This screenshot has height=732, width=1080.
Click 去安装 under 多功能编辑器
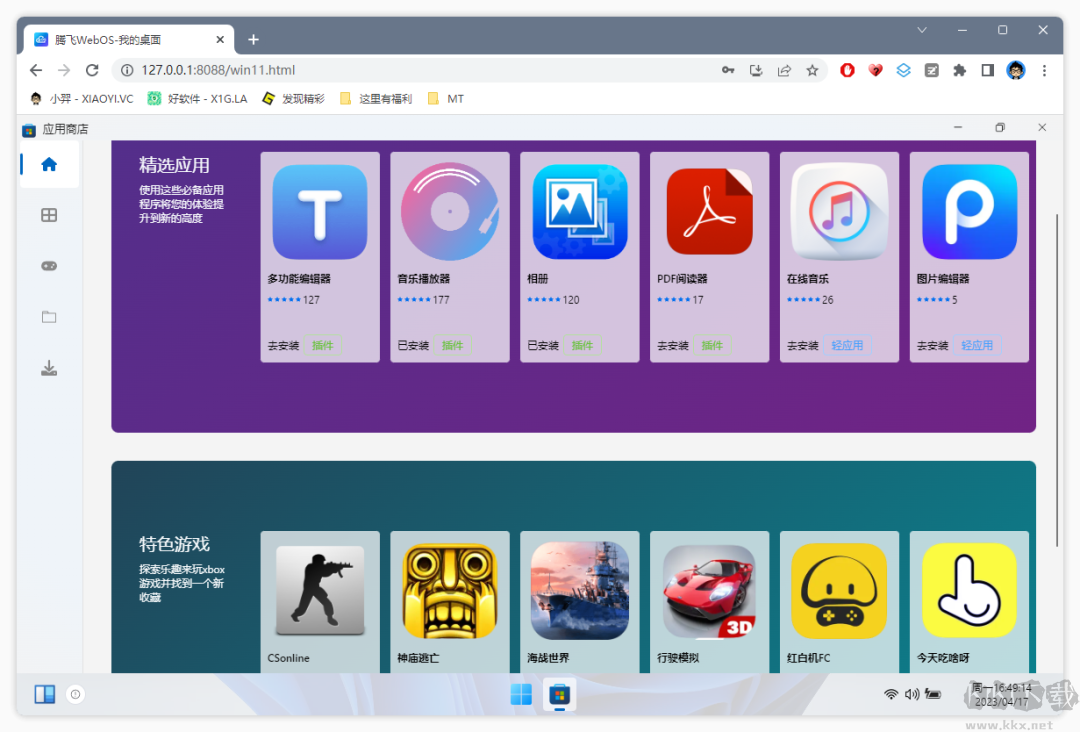click(x=283, y=346)
